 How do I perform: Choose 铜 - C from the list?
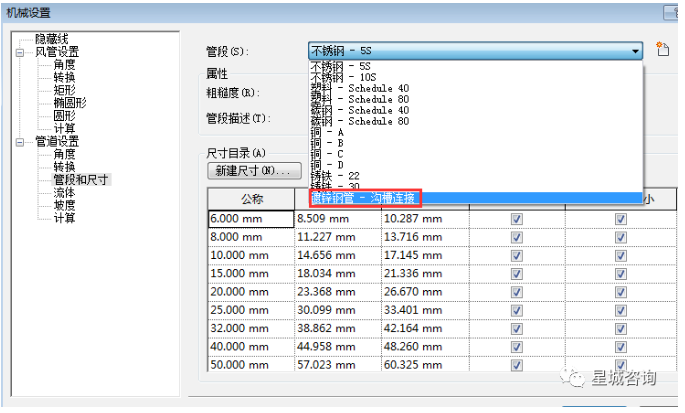476,154
